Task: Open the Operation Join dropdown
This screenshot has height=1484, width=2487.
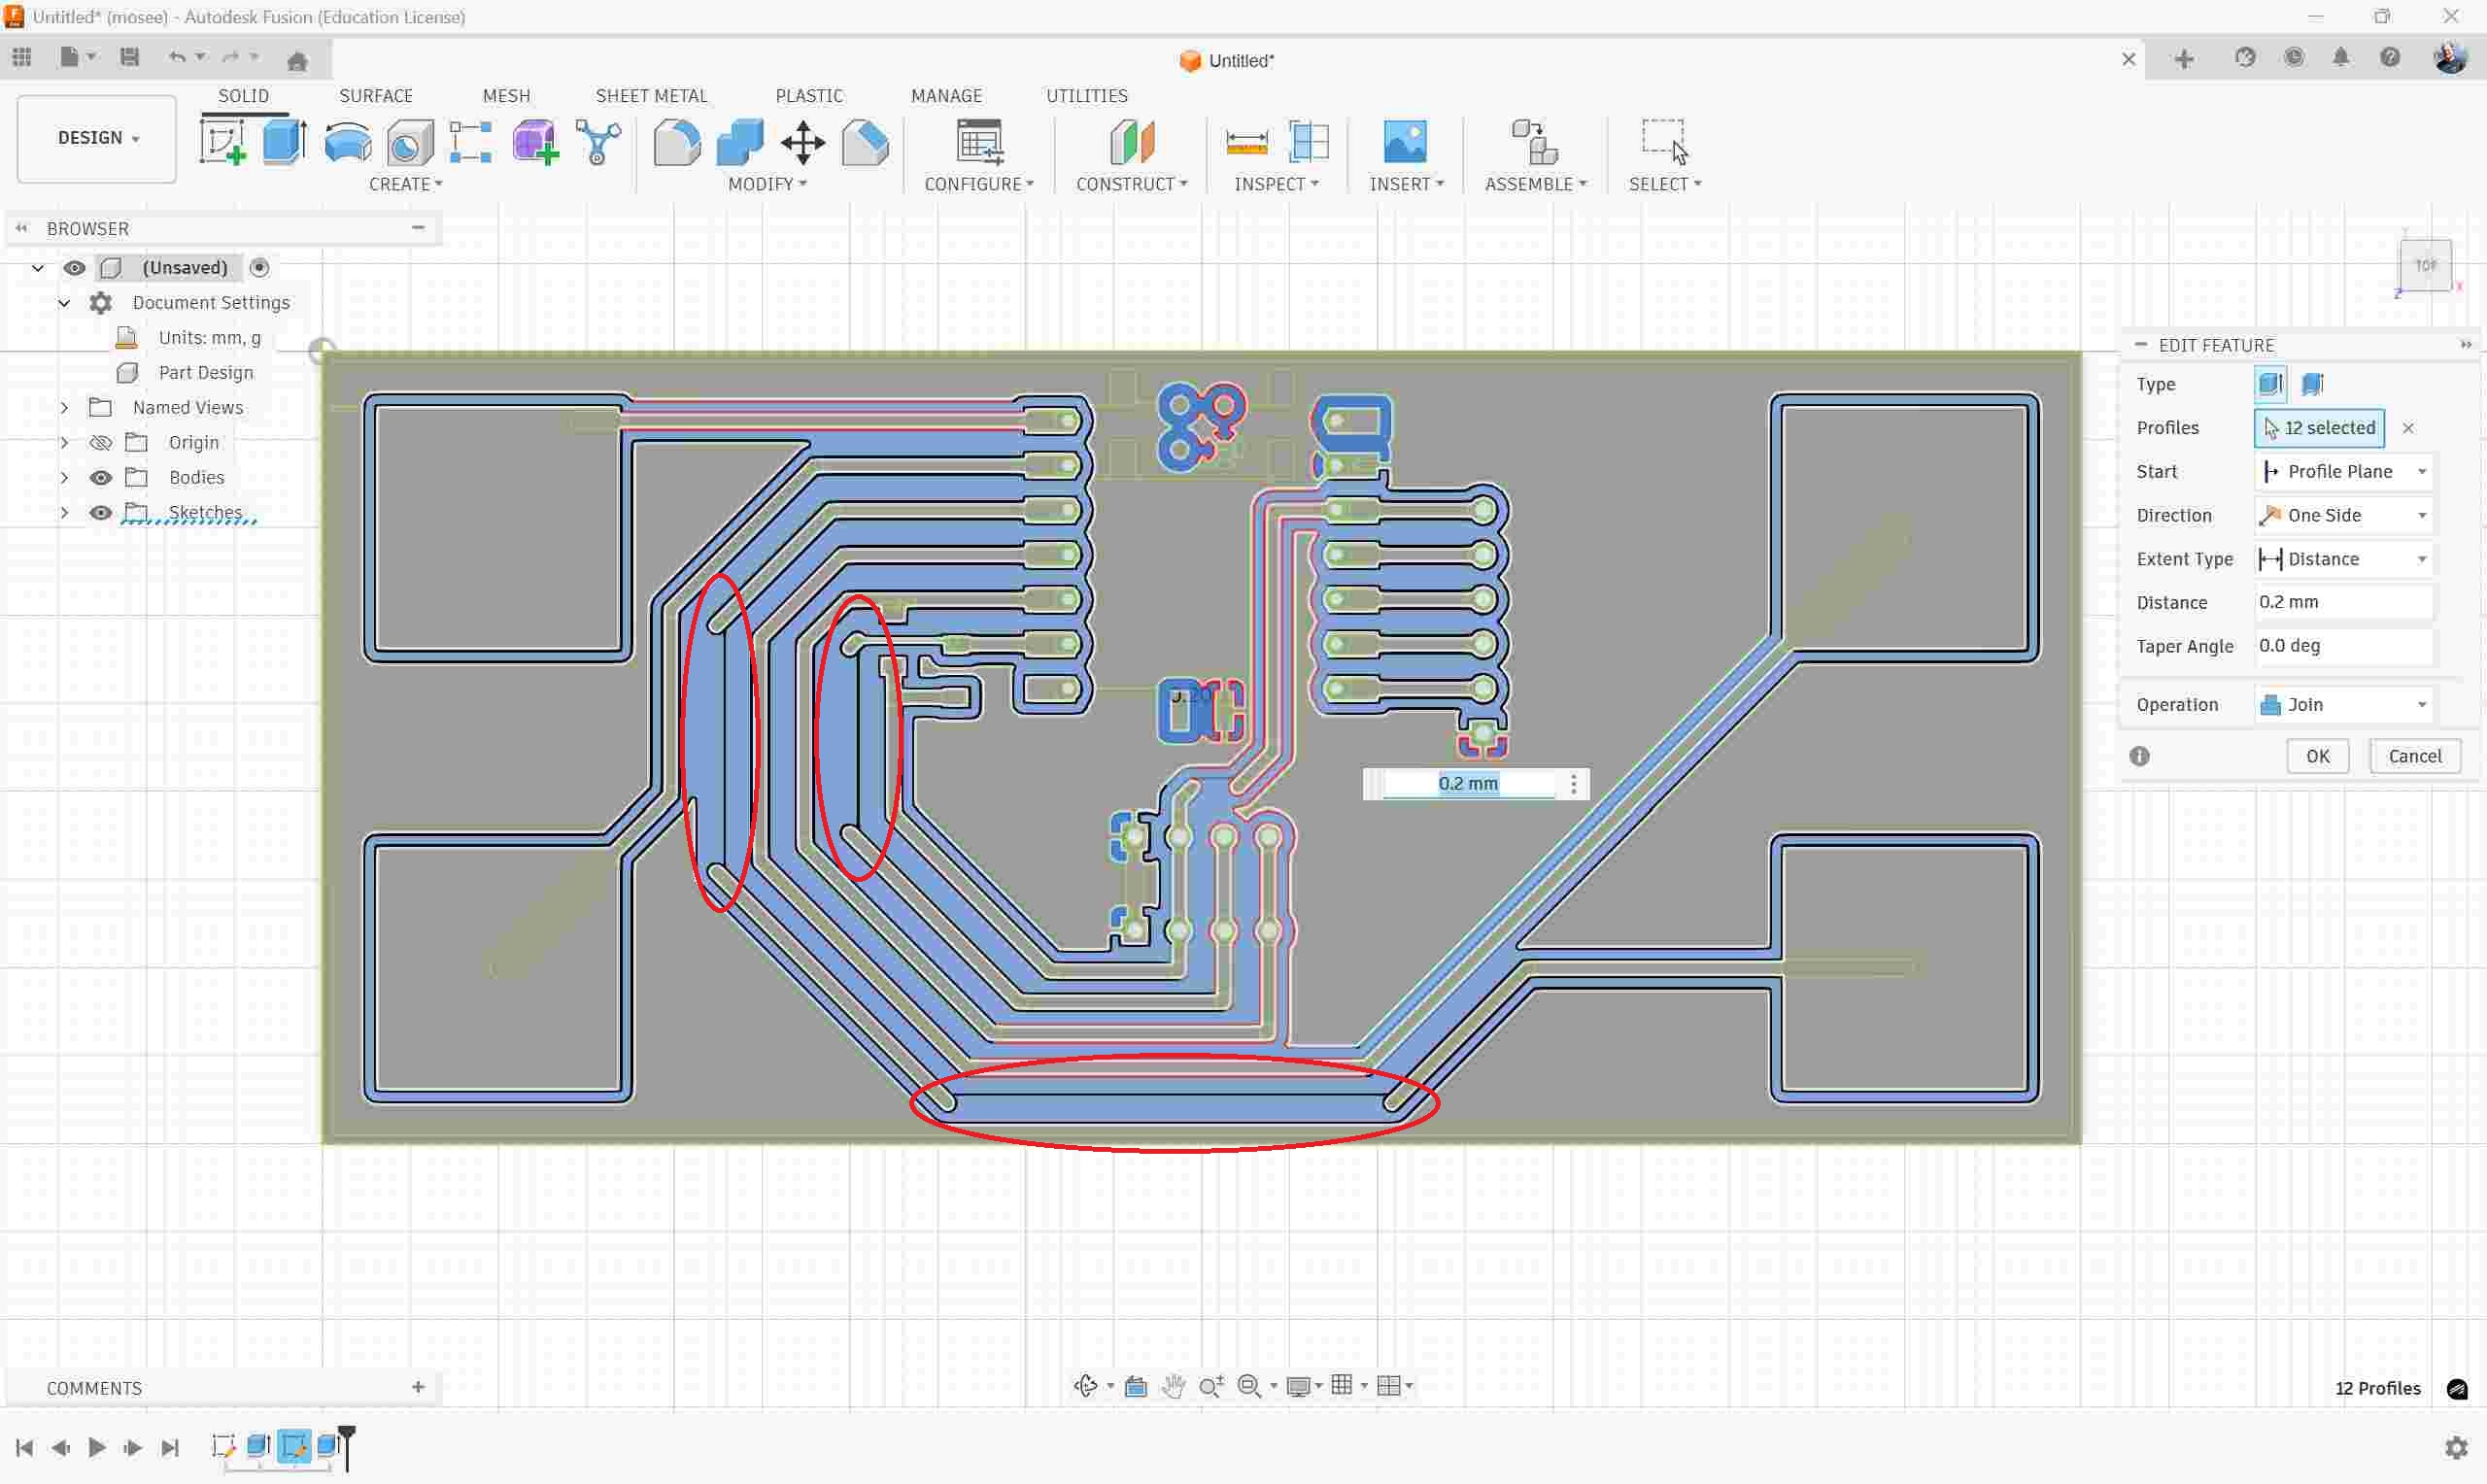Action: [x=2344, y=705]
